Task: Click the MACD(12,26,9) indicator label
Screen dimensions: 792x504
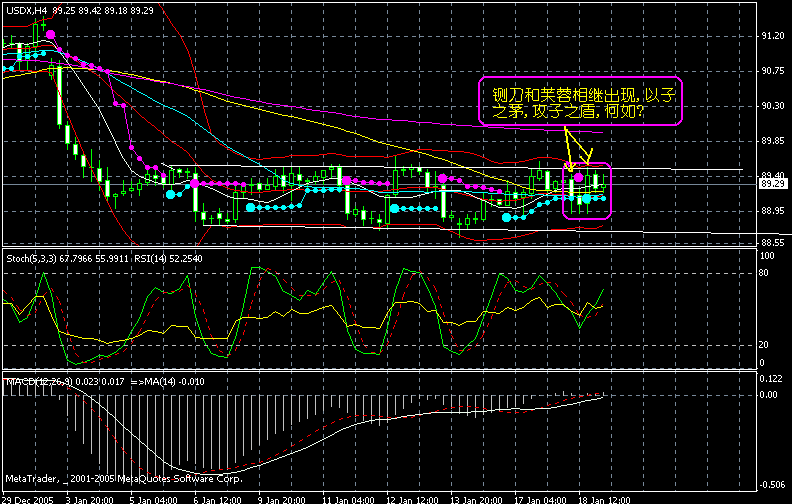Action: tap(105, 382)
